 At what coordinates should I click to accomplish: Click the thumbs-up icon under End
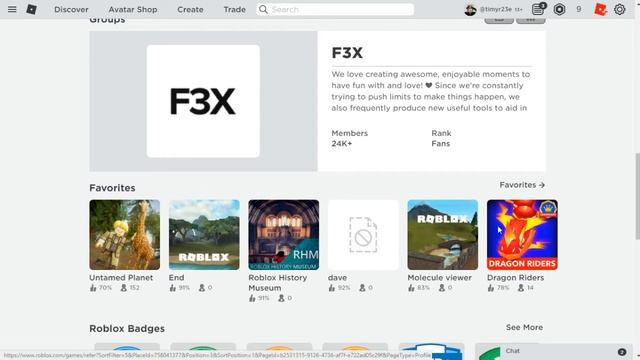(x=173, y=288)
